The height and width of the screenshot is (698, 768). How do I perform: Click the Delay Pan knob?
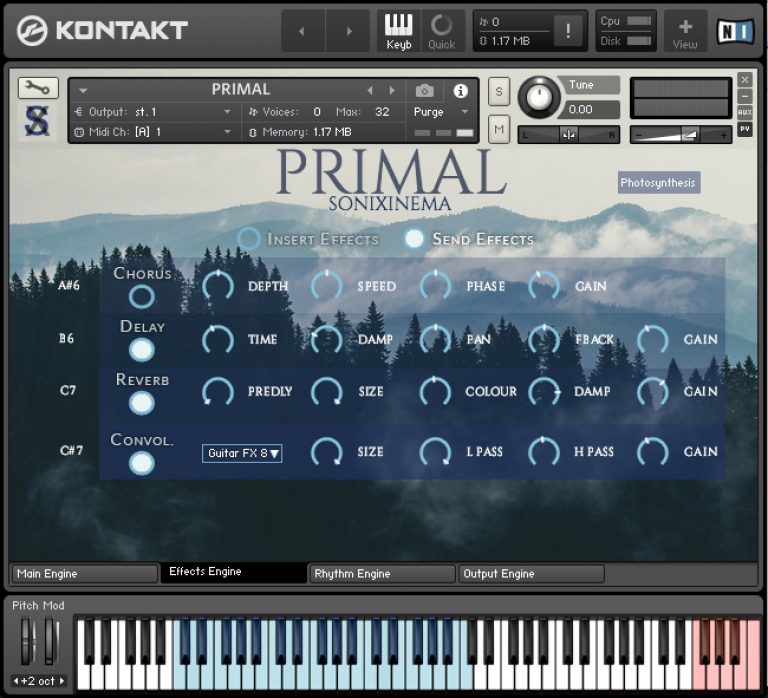point(435,339)
